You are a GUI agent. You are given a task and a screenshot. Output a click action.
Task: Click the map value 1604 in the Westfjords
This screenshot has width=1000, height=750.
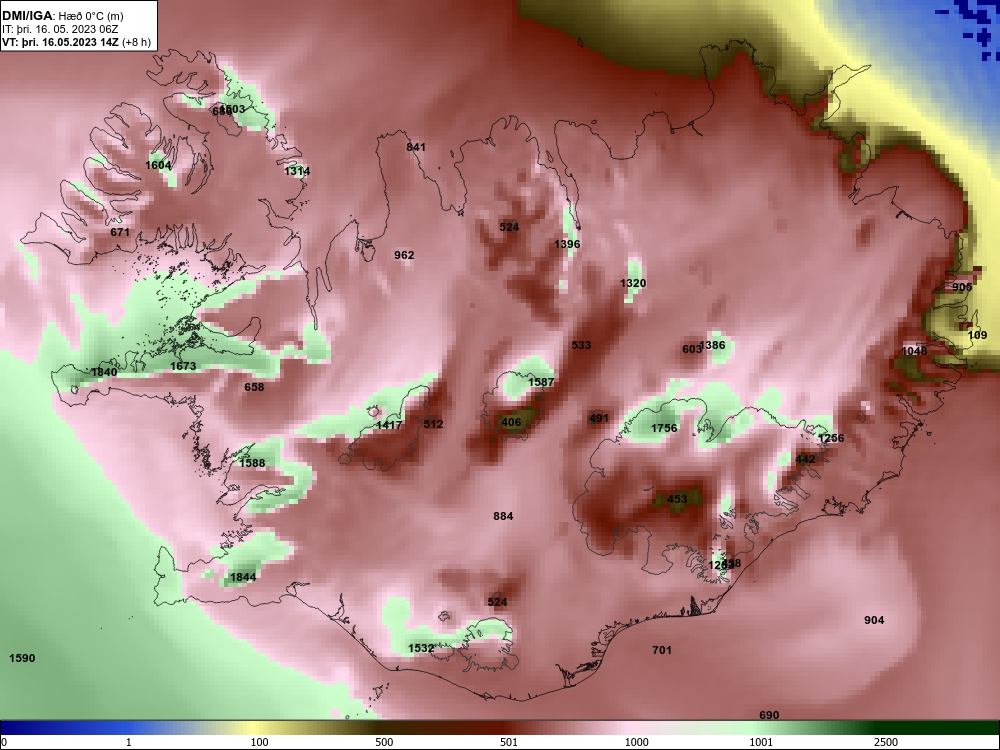158,165
